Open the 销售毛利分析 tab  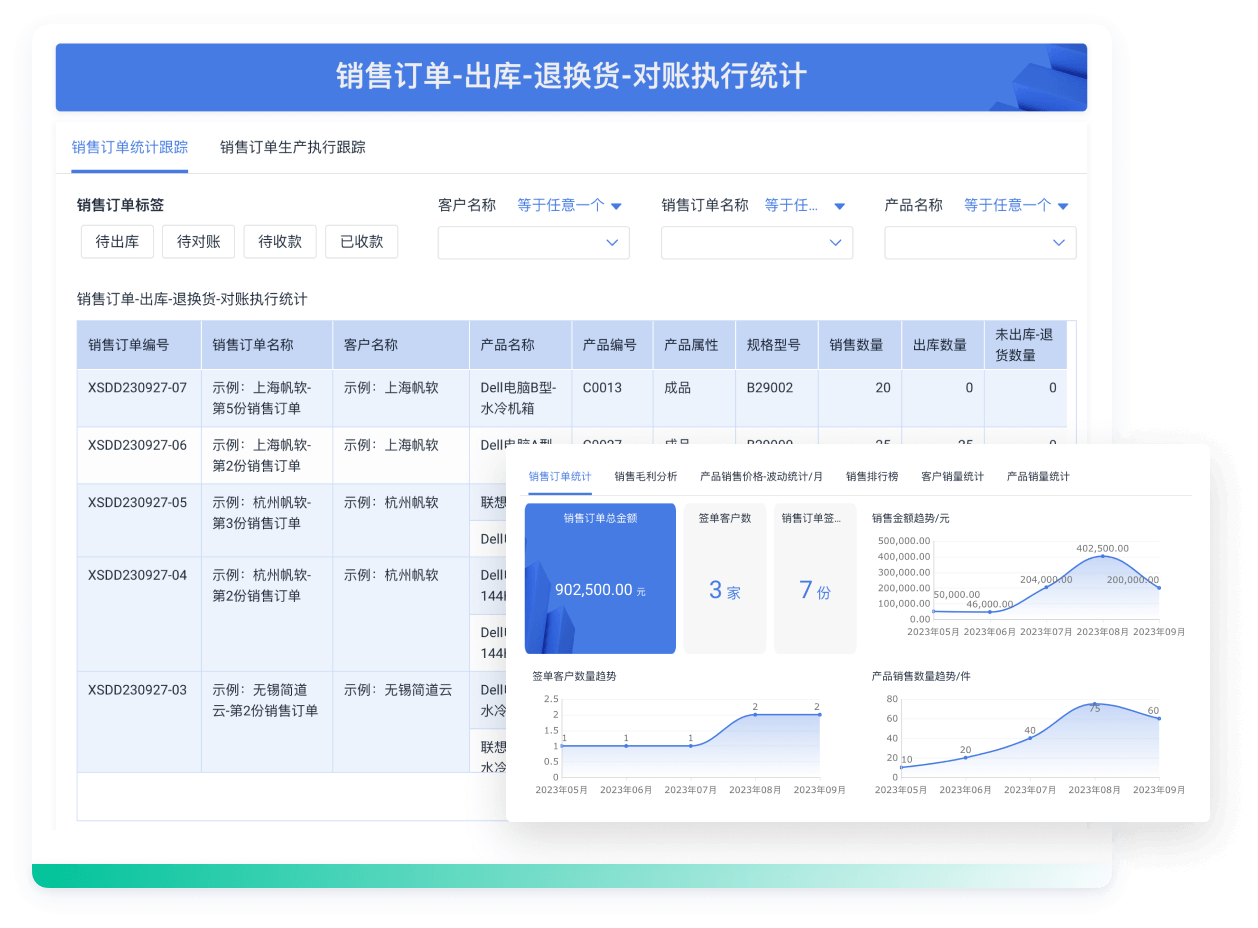[645, 477]
